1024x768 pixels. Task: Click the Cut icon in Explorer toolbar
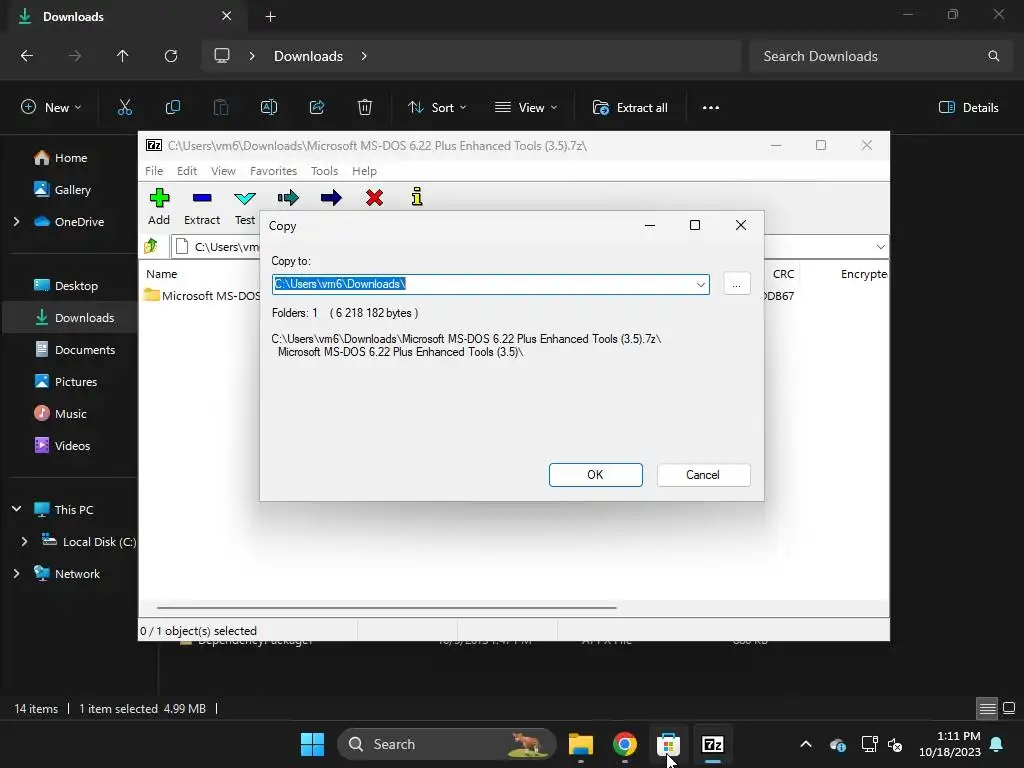tap(125, 108)
